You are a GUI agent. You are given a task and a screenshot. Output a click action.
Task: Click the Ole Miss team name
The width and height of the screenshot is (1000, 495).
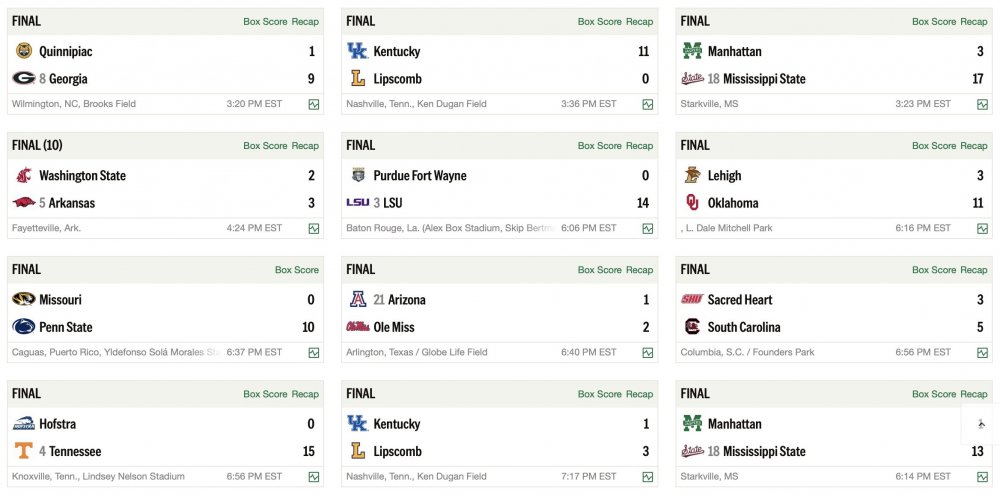pyautogui.click(x=395, y=327)
